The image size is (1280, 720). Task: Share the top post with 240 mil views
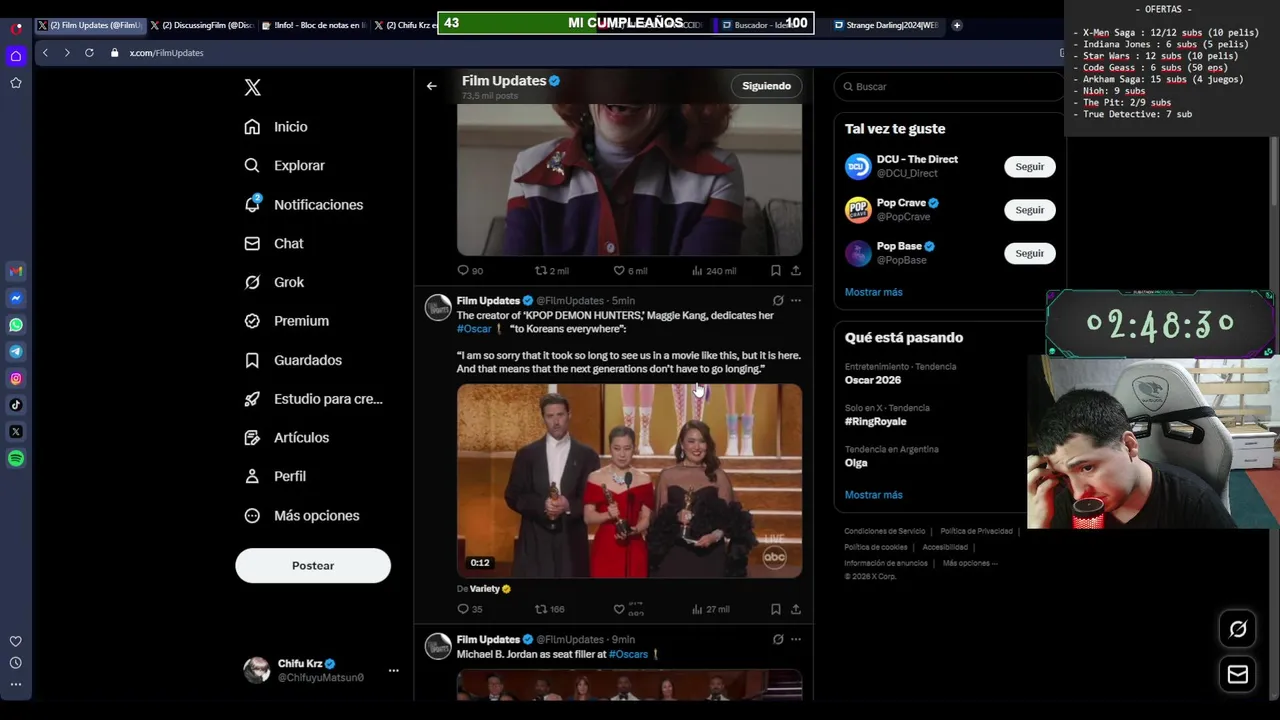tap(796, 271)
